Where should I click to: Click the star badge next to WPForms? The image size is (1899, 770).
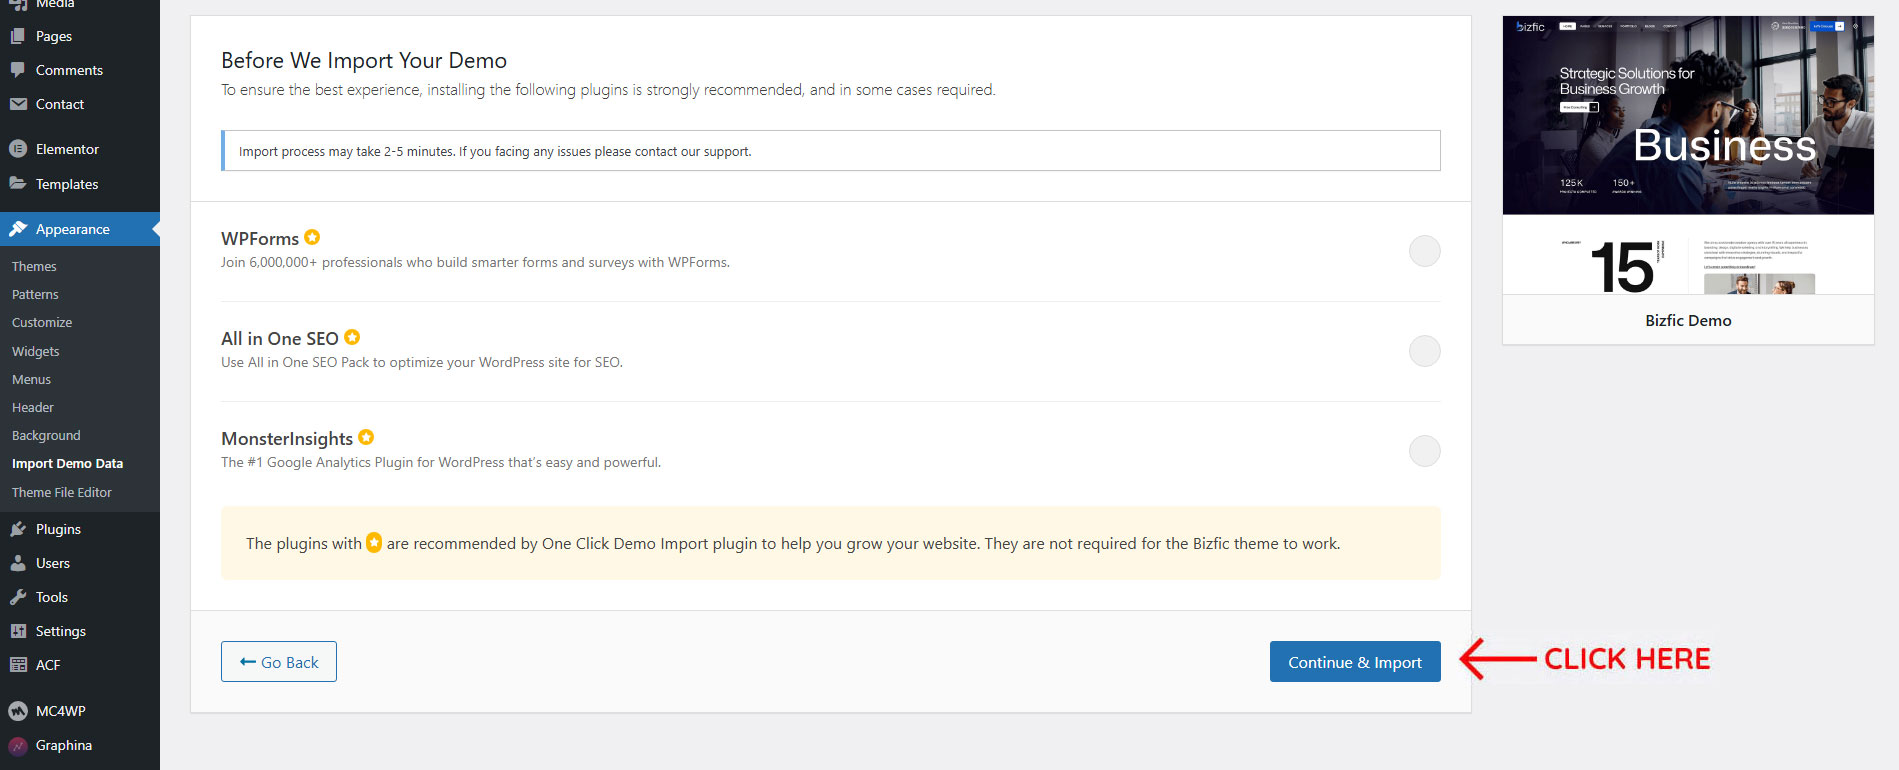tap(312, 237)
